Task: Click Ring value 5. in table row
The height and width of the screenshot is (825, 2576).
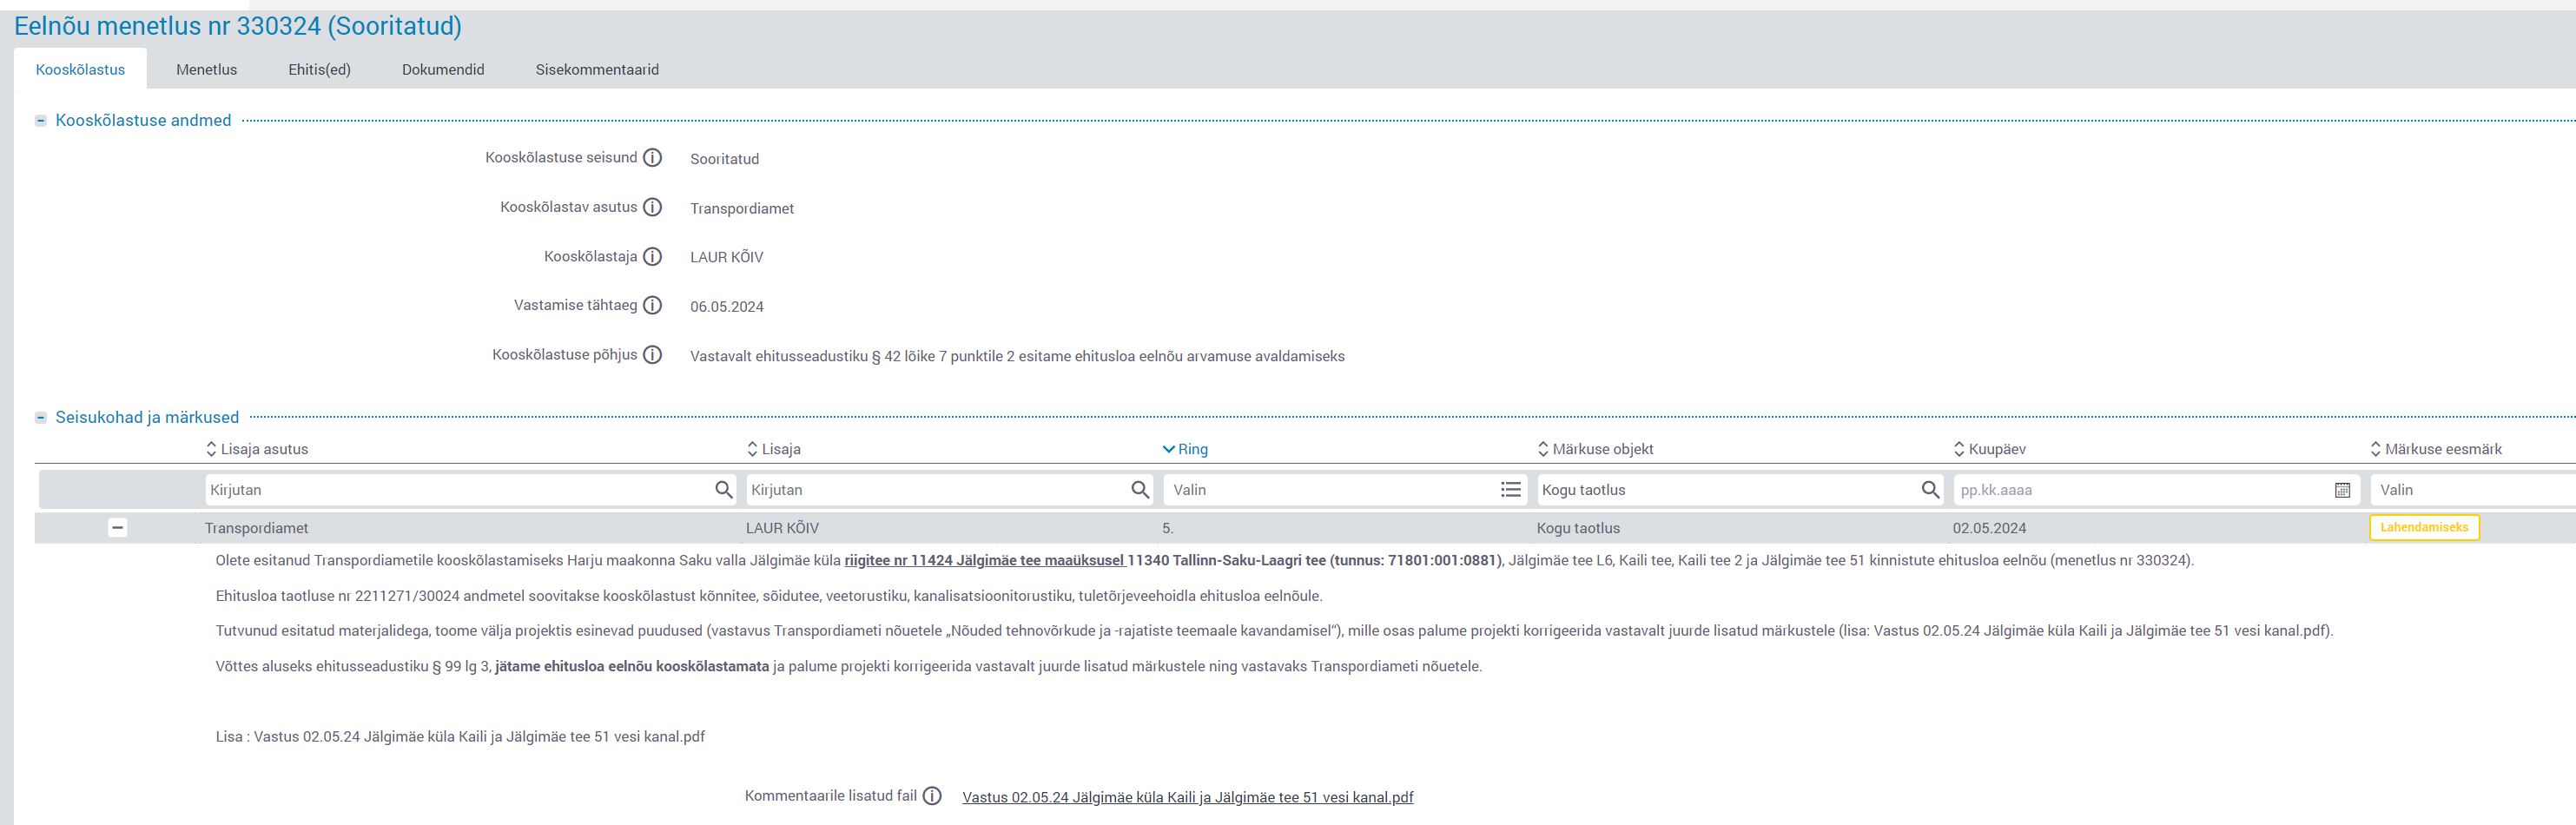Action: tap(1167, 528)
